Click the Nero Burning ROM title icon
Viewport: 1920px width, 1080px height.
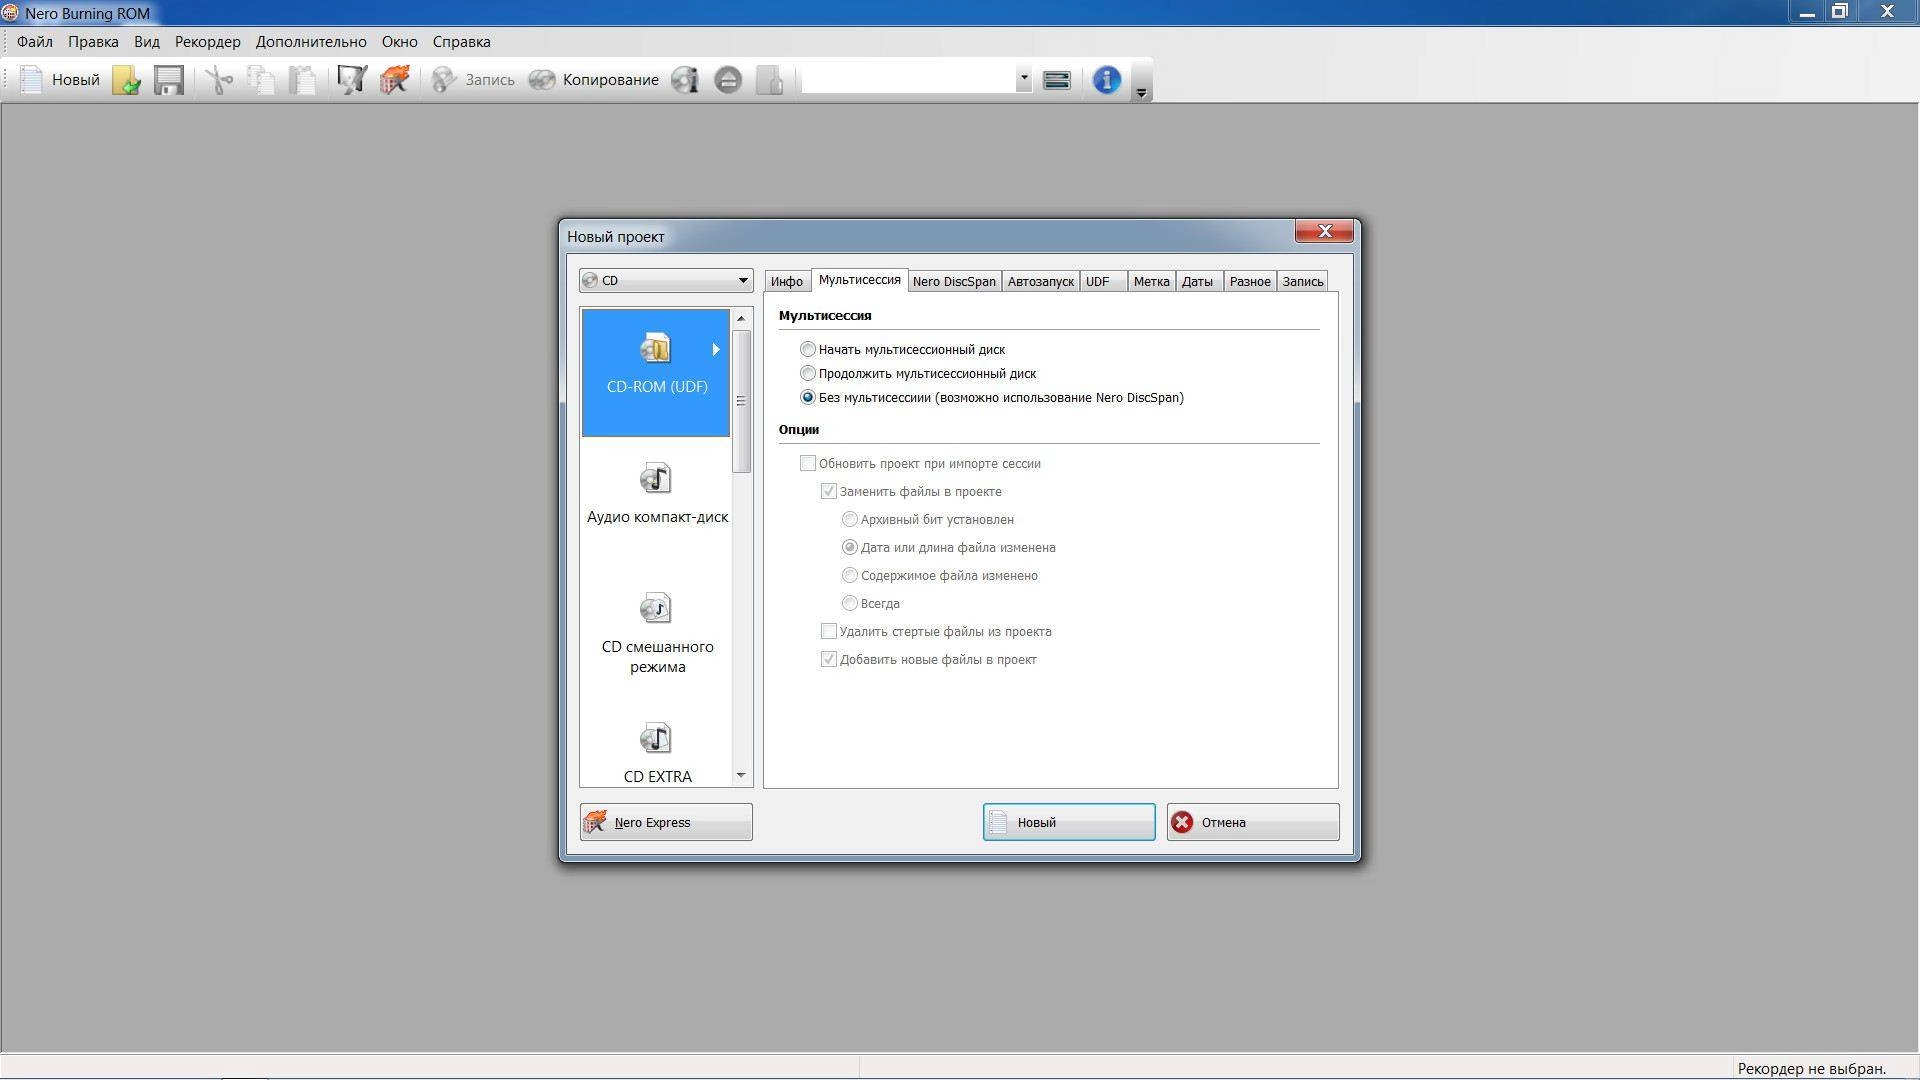coord(10,13)
